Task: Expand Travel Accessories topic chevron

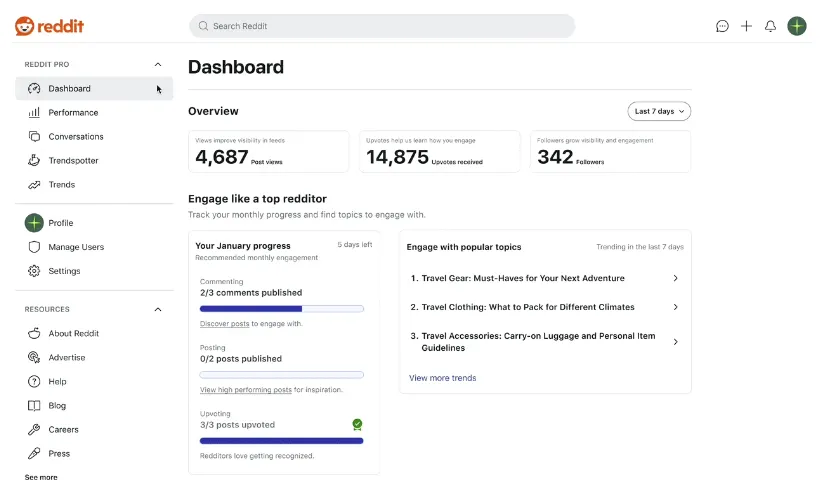Action: [675, 342]
